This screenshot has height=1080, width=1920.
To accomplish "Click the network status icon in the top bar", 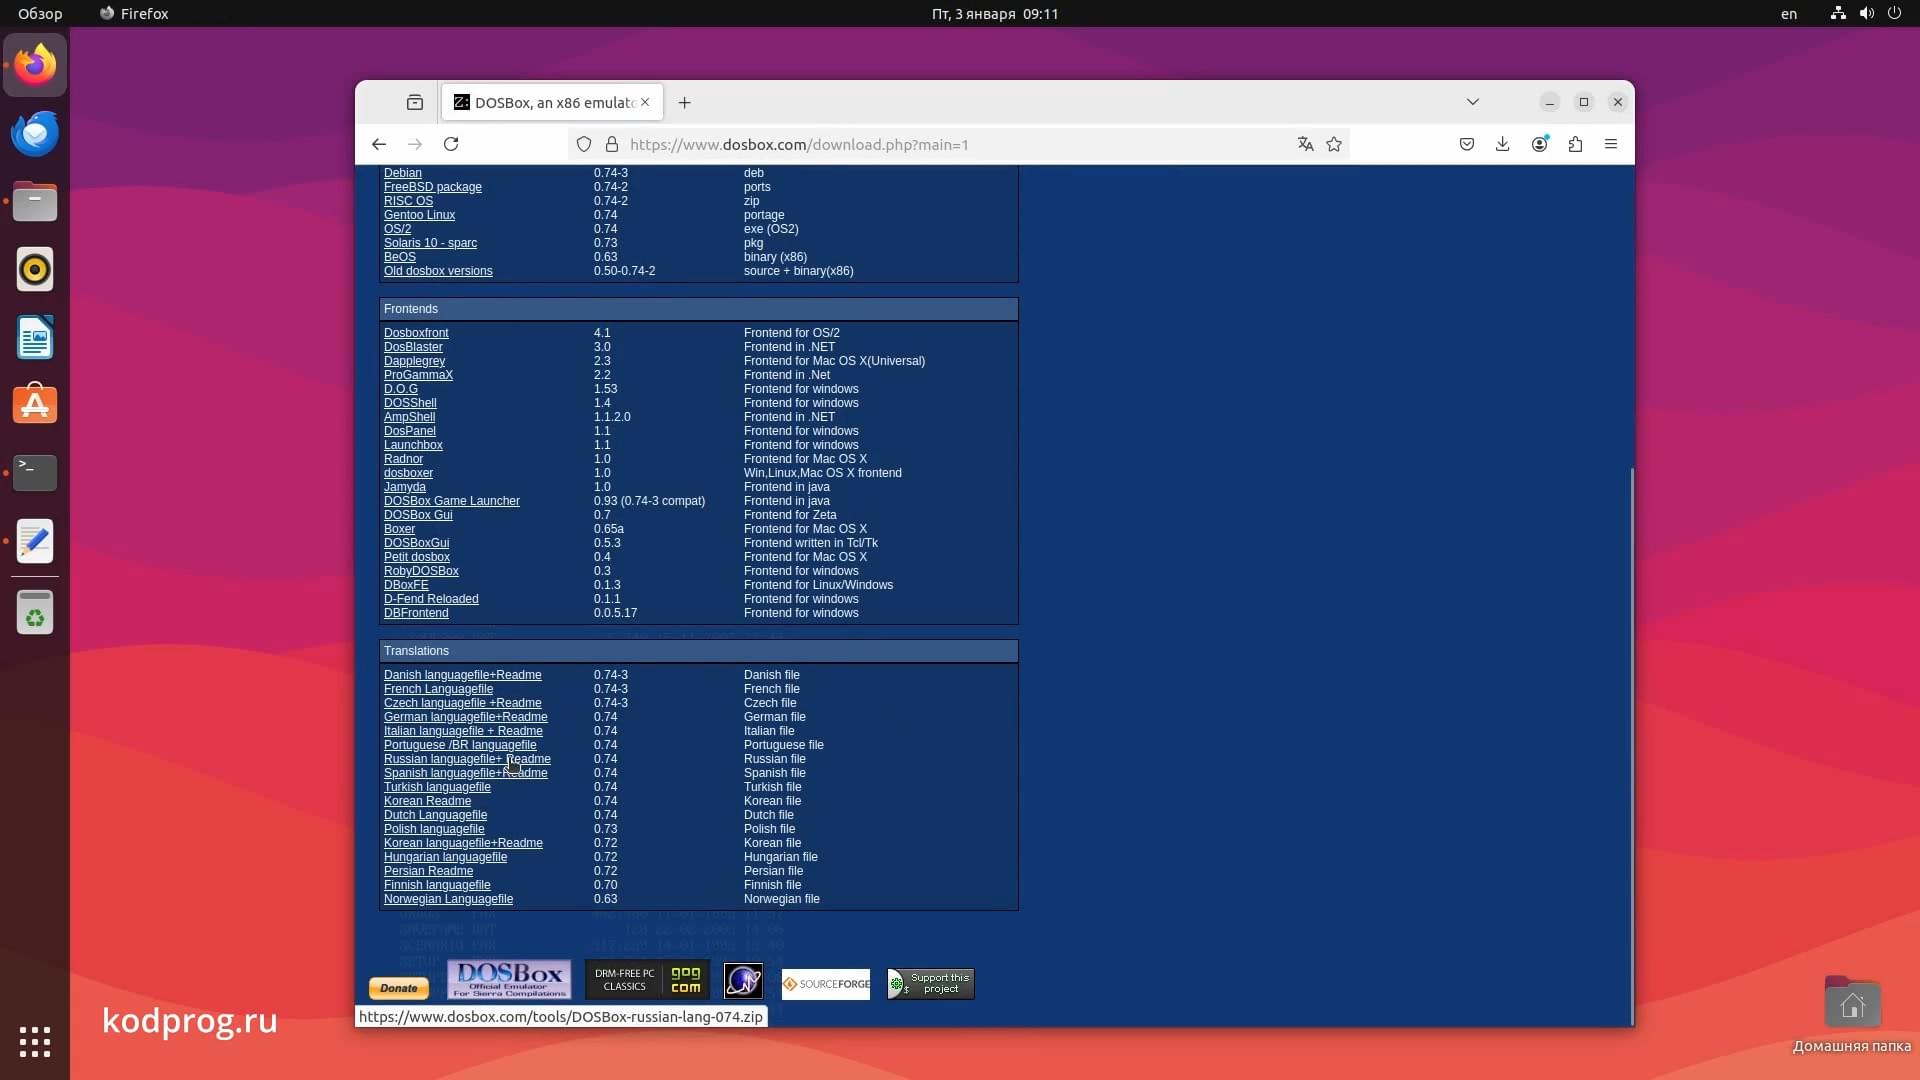I will coord(1838,14).
